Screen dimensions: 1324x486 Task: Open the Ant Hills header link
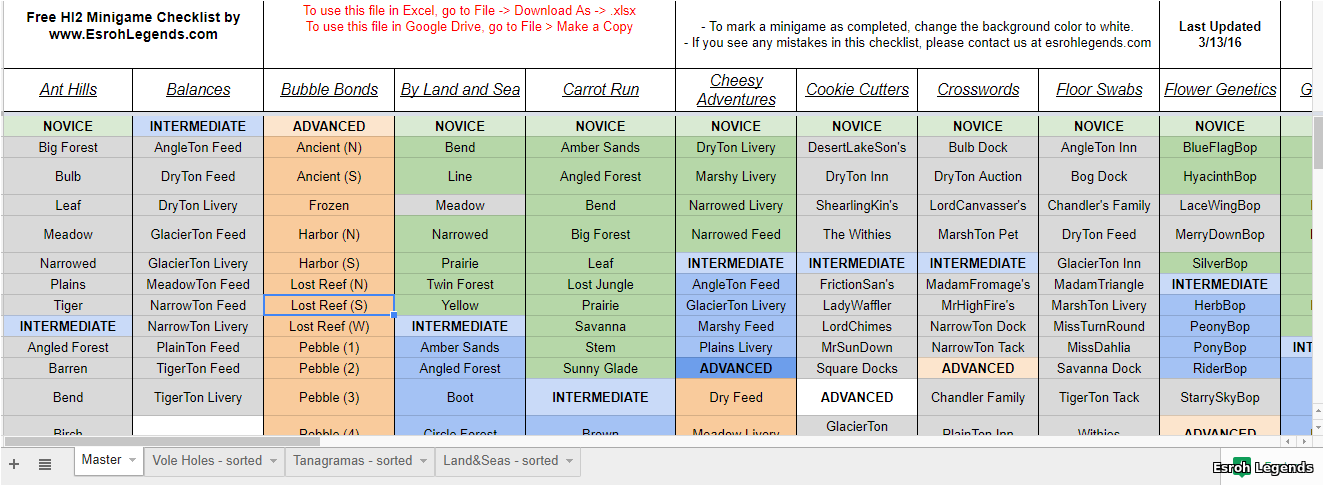[68, 90]
